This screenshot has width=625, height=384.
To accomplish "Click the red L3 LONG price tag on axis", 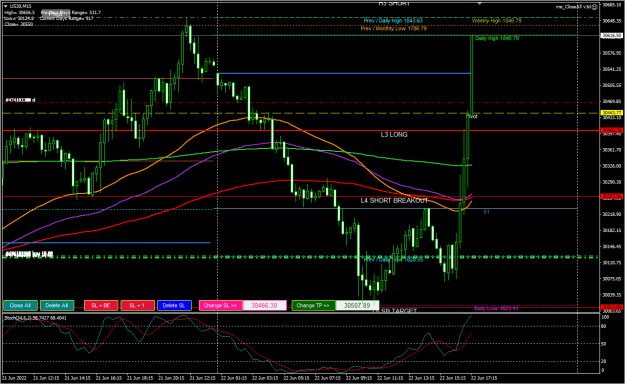I will pyautogui.click(x=611, y=130).
